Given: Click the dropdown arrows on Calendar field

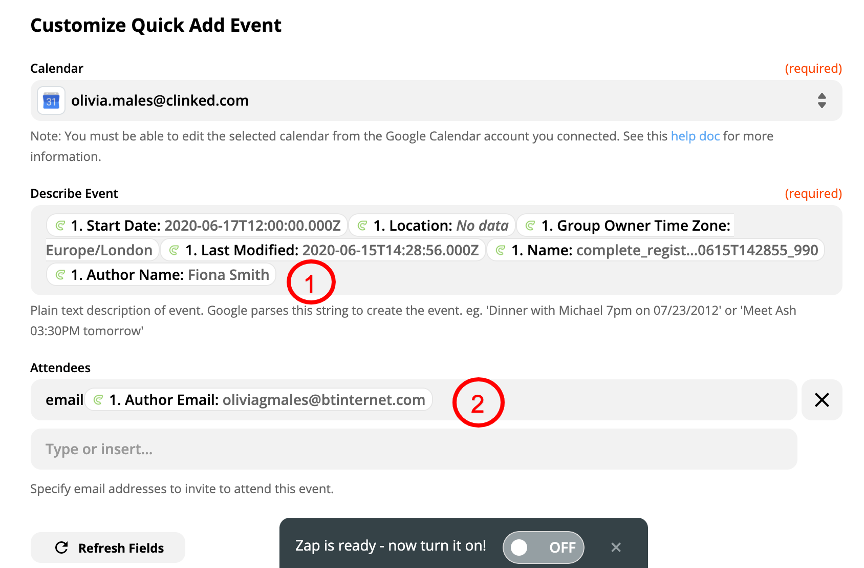Looking at the screenshot, I should coord(822,101).
